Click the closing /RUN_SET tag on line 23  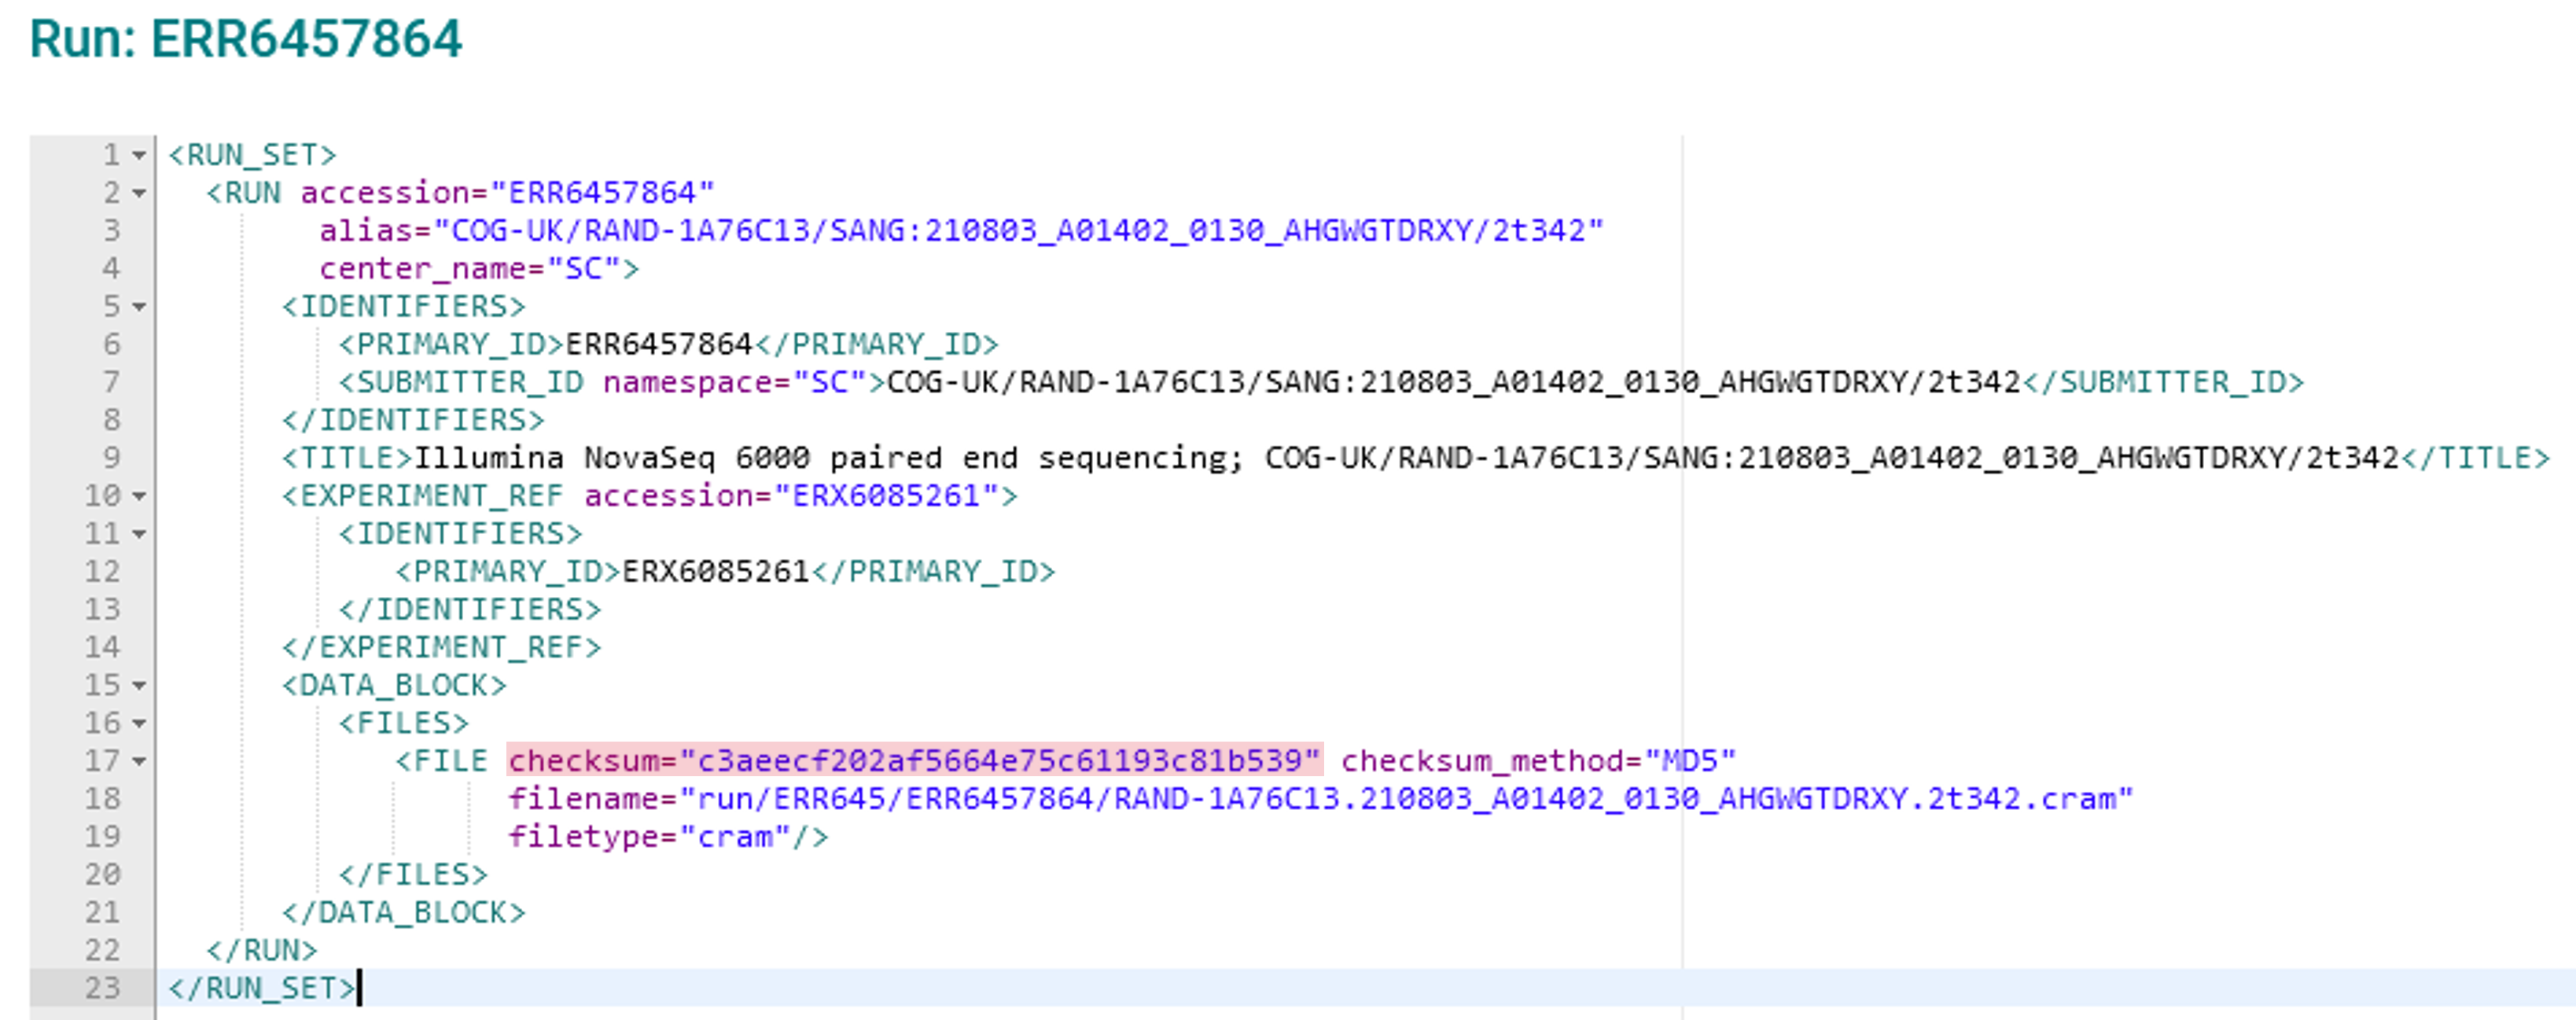(262, 989)
